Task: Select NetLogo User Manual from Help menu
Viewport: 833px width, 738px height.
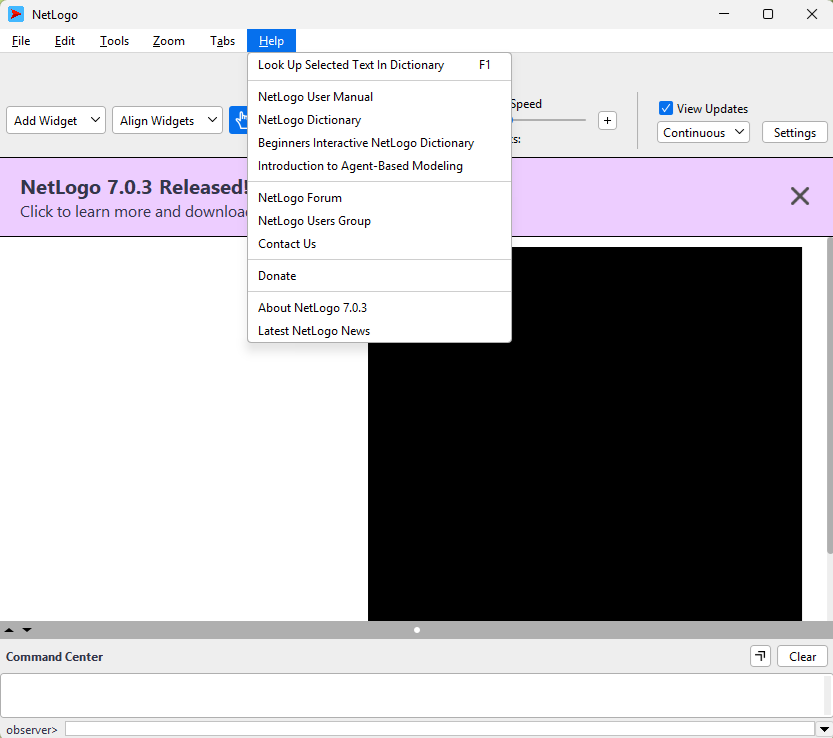Action: (315, 97)
